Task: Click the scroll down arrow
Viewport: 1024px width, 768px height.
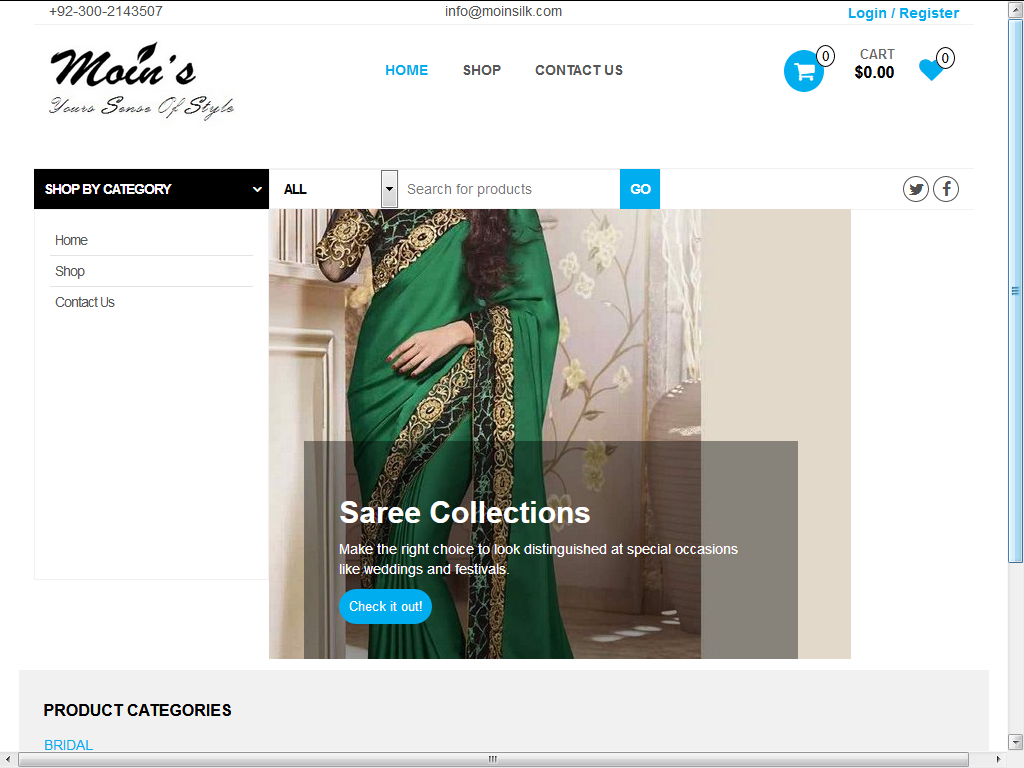Action: [x=1016, y=742]
